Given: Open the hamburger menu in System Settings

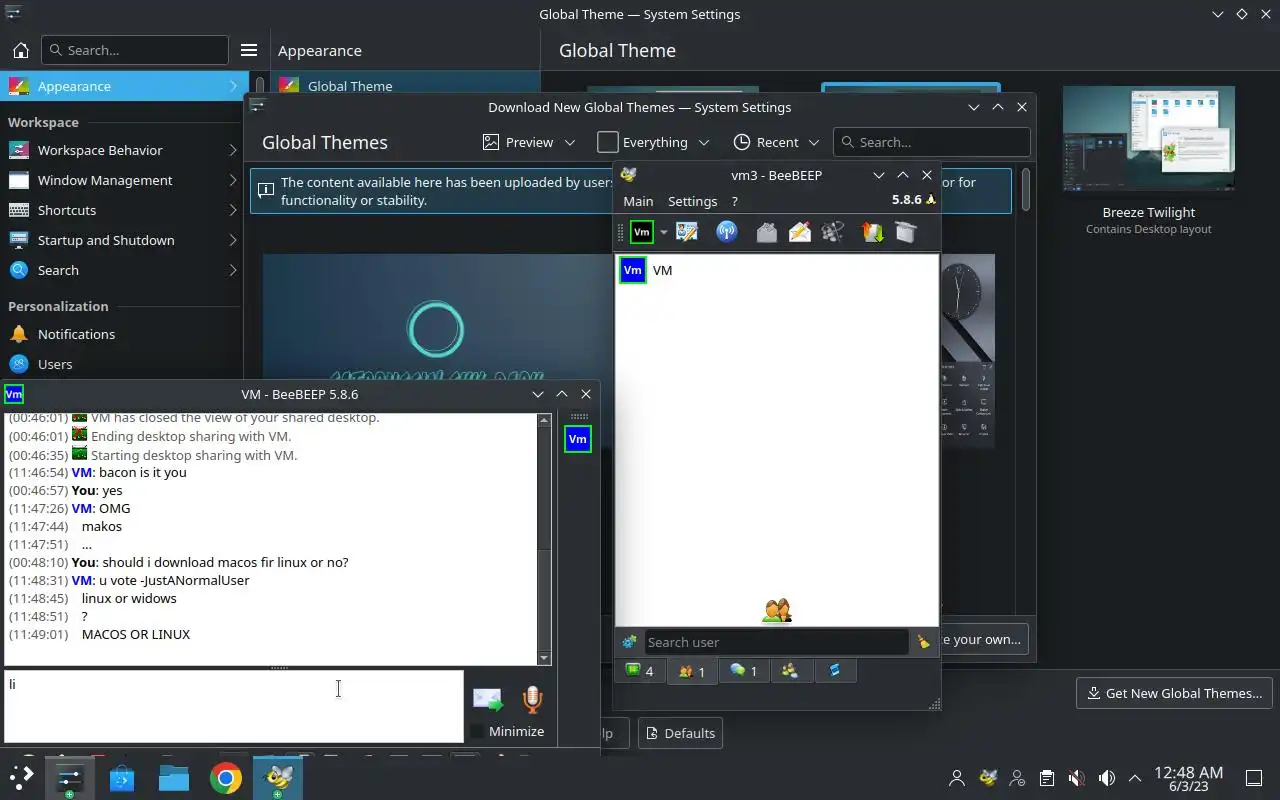Looking at the screenshot, I should (x=249, y=50).
